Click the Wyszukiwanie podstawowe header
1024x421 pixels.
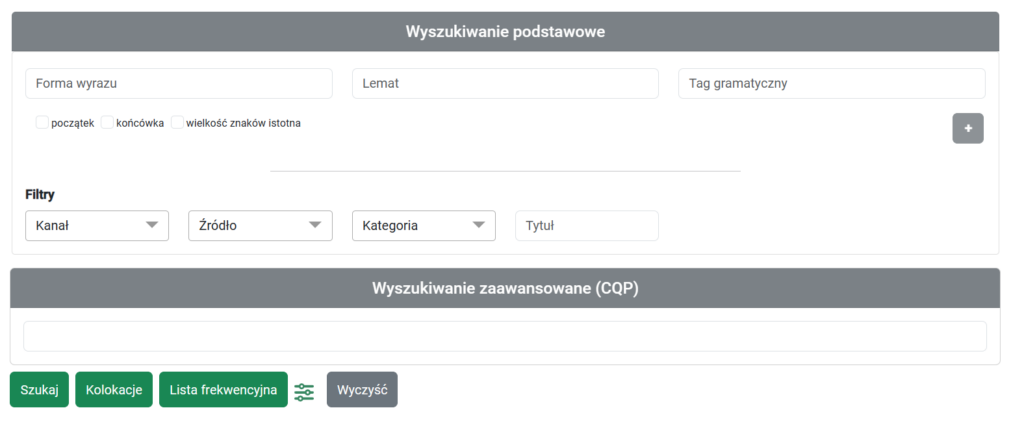pyautogui.click(x=505, y=32)
